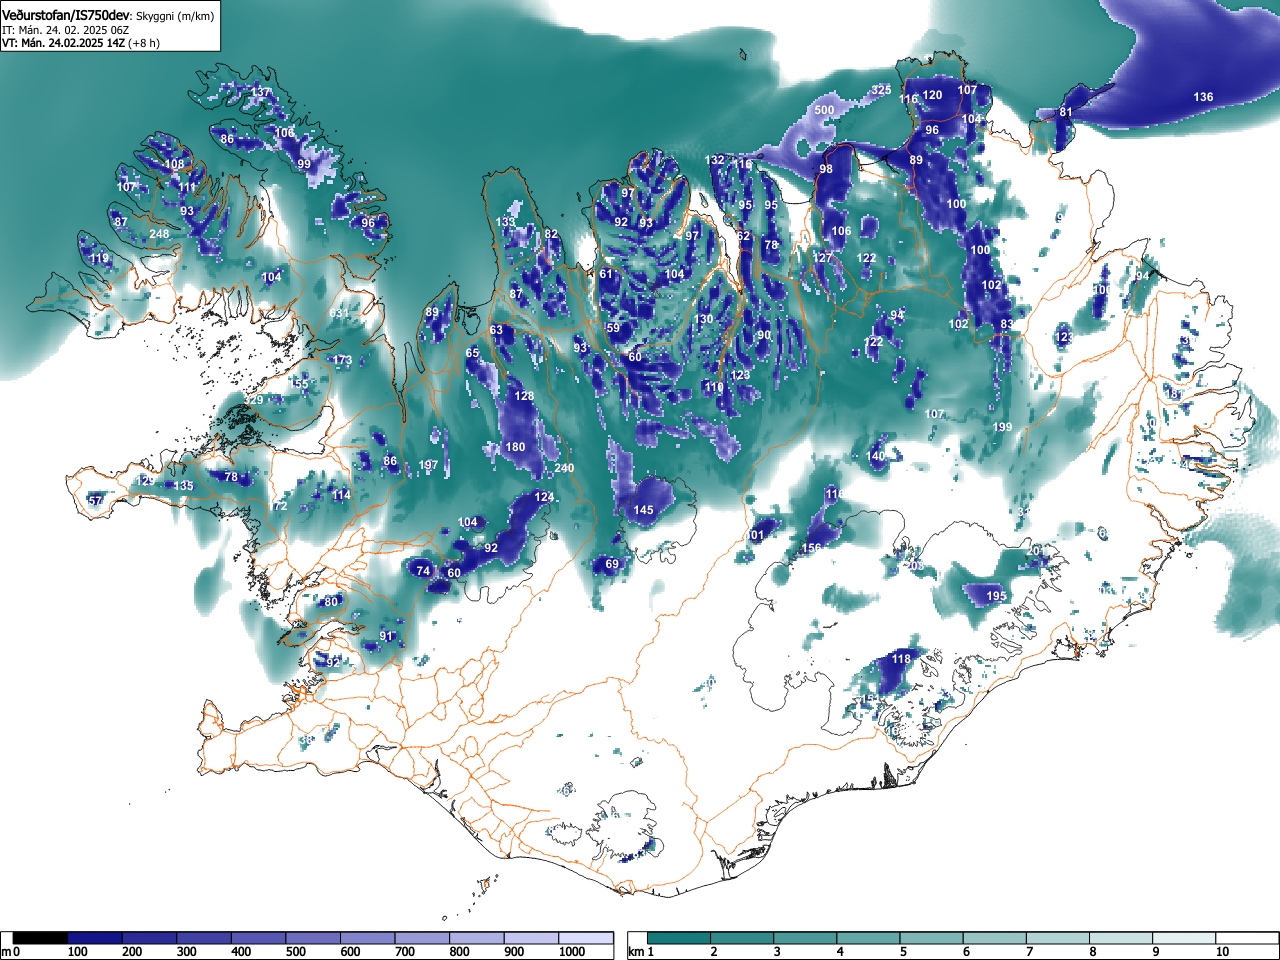Image resolution: width=1280 pixels, height=960 pixels.
Task: Click the 124 visibility value label
Action: (544, 497)
